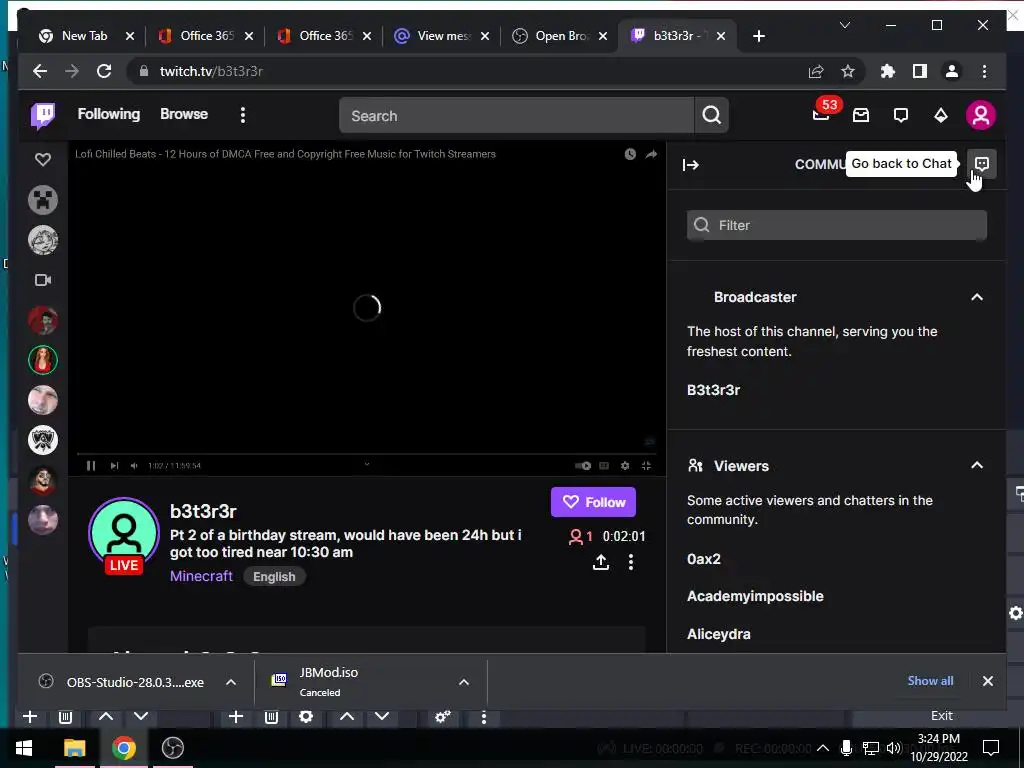
Task: Select viewer Aliceydra
Action: 718,634
